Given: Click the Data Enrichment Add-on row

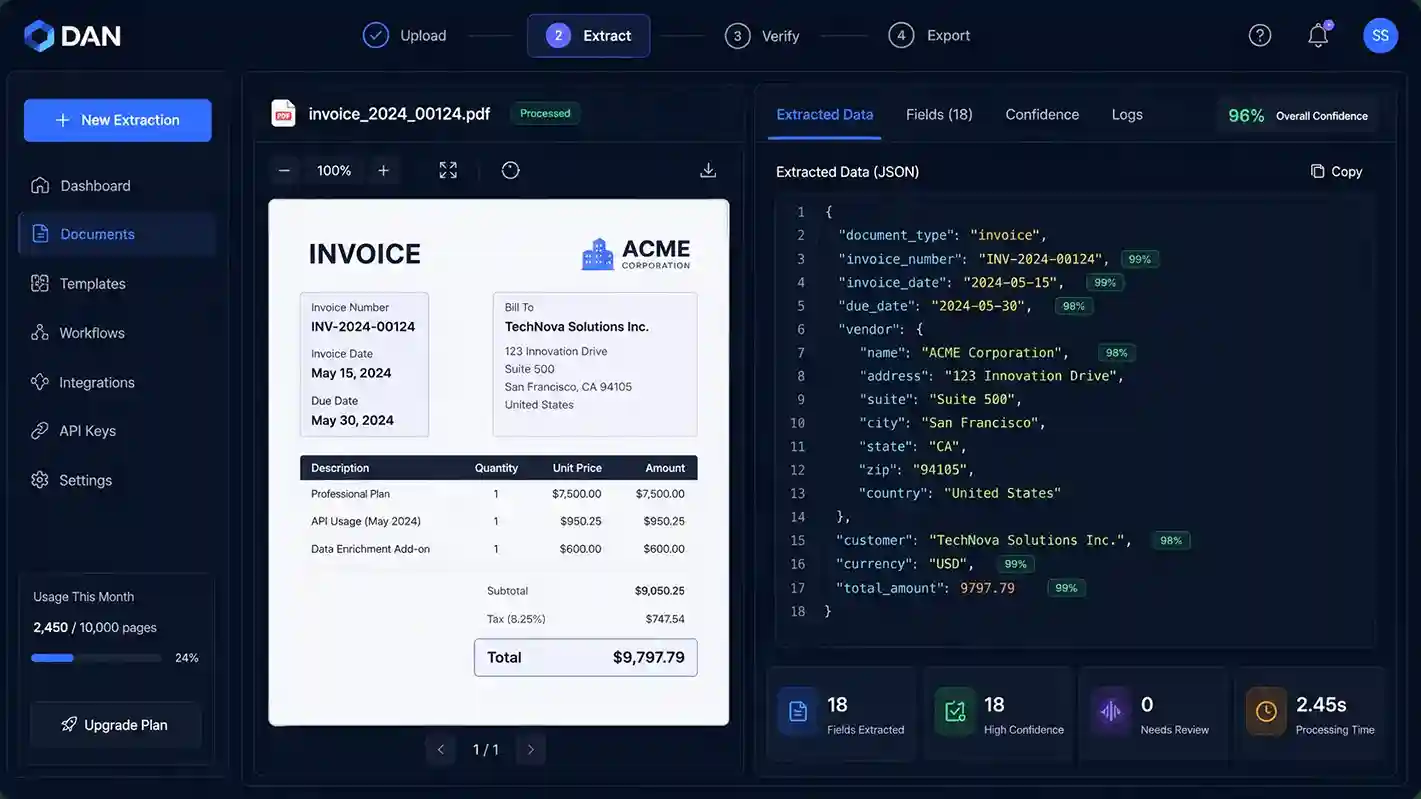Looking at the screenshot, I should (x=498, y=549).
